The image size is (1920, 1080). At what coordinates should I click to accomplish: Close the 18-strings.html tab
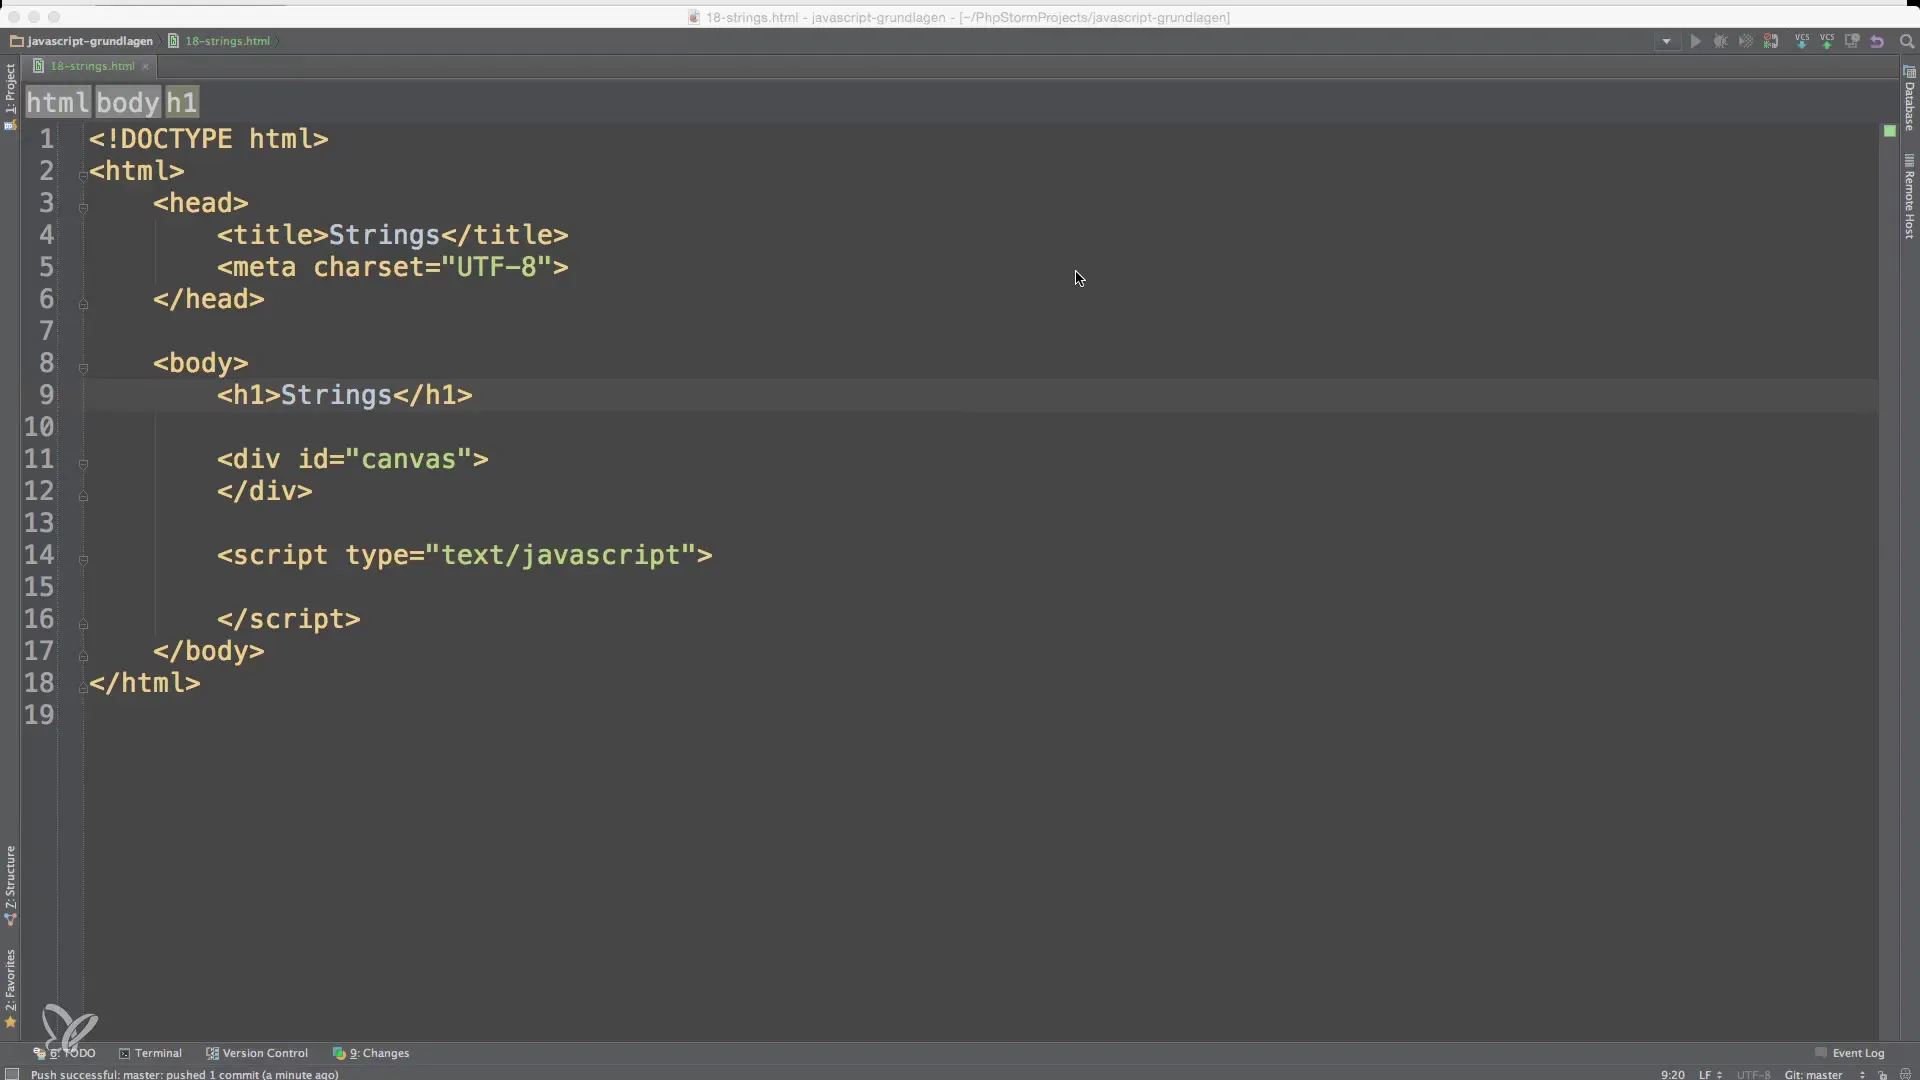click(x=145, y=66)
